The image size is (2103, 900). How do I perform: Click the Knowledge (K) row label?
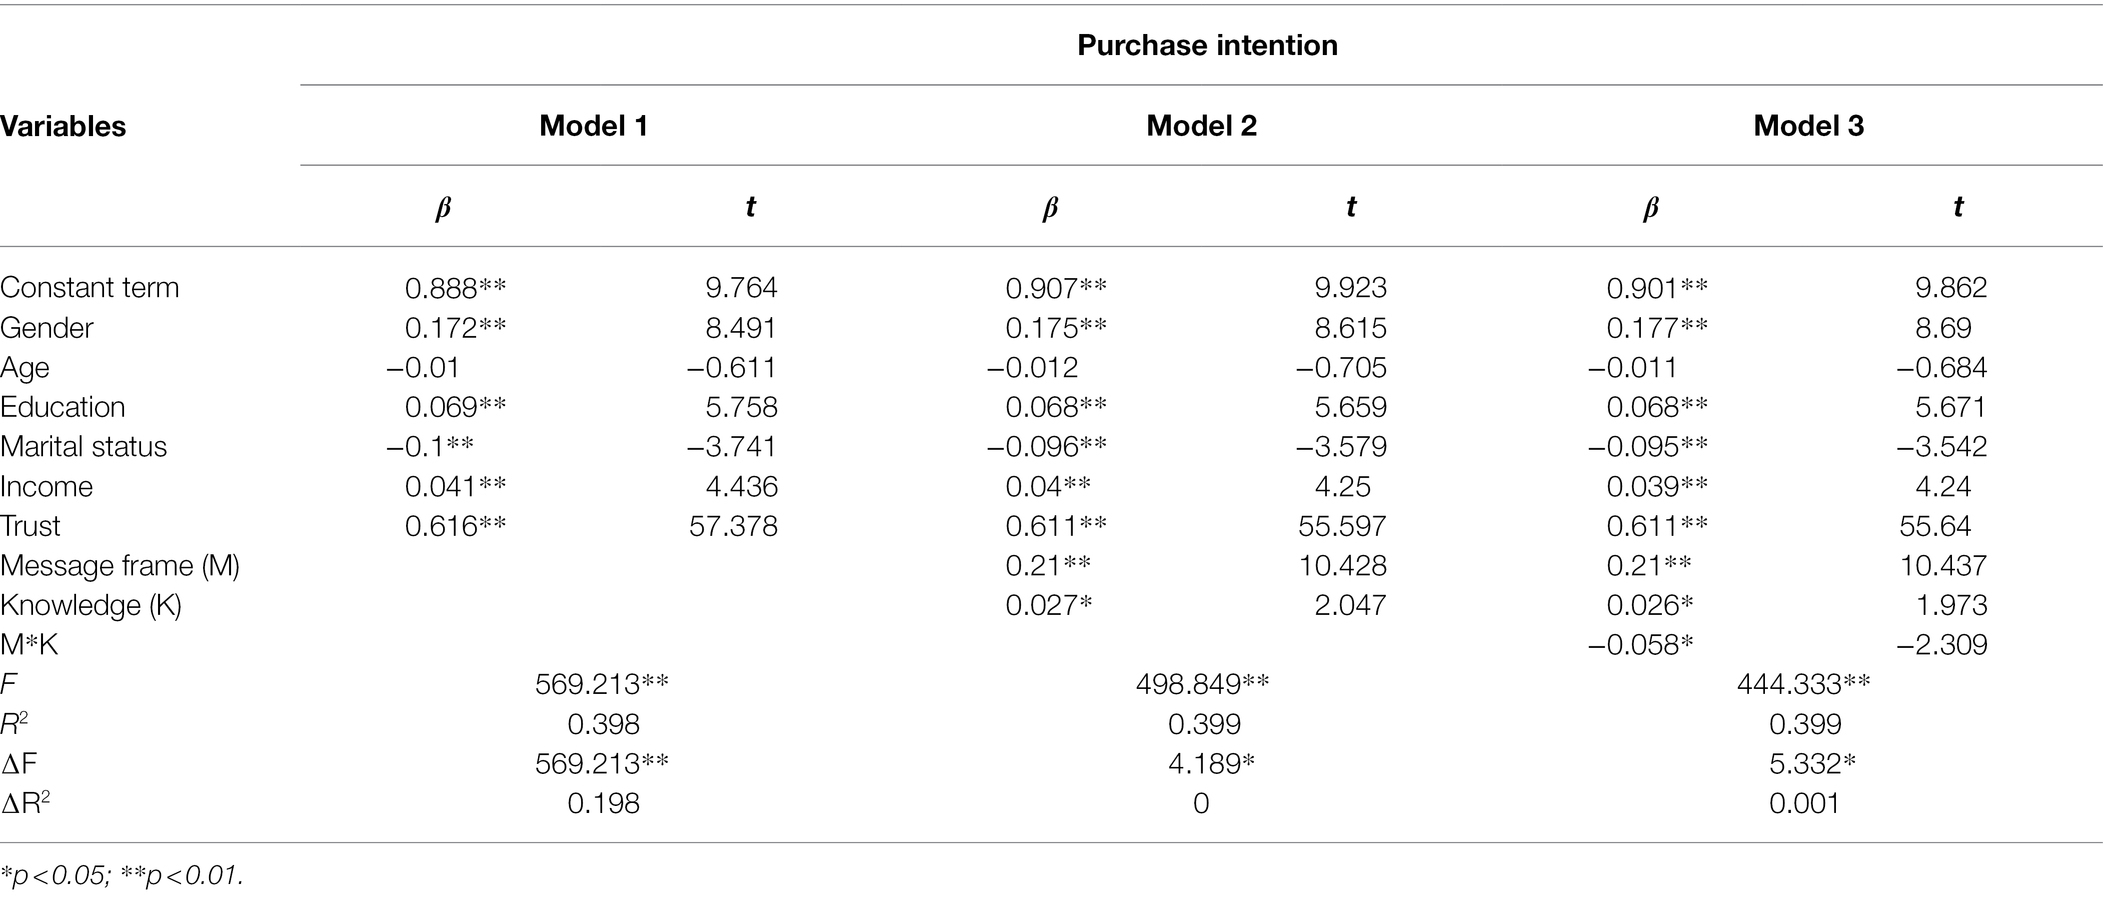tap(91, 606)
